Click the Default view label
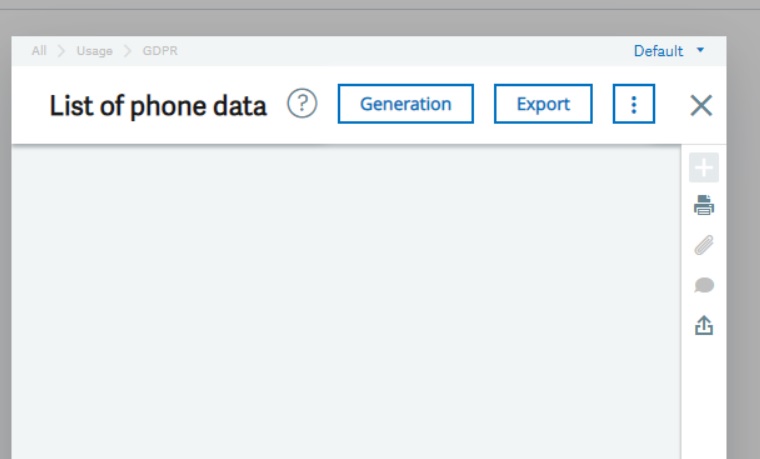The width and height of the screenshot is (760, 459). [x=658, y=51]
